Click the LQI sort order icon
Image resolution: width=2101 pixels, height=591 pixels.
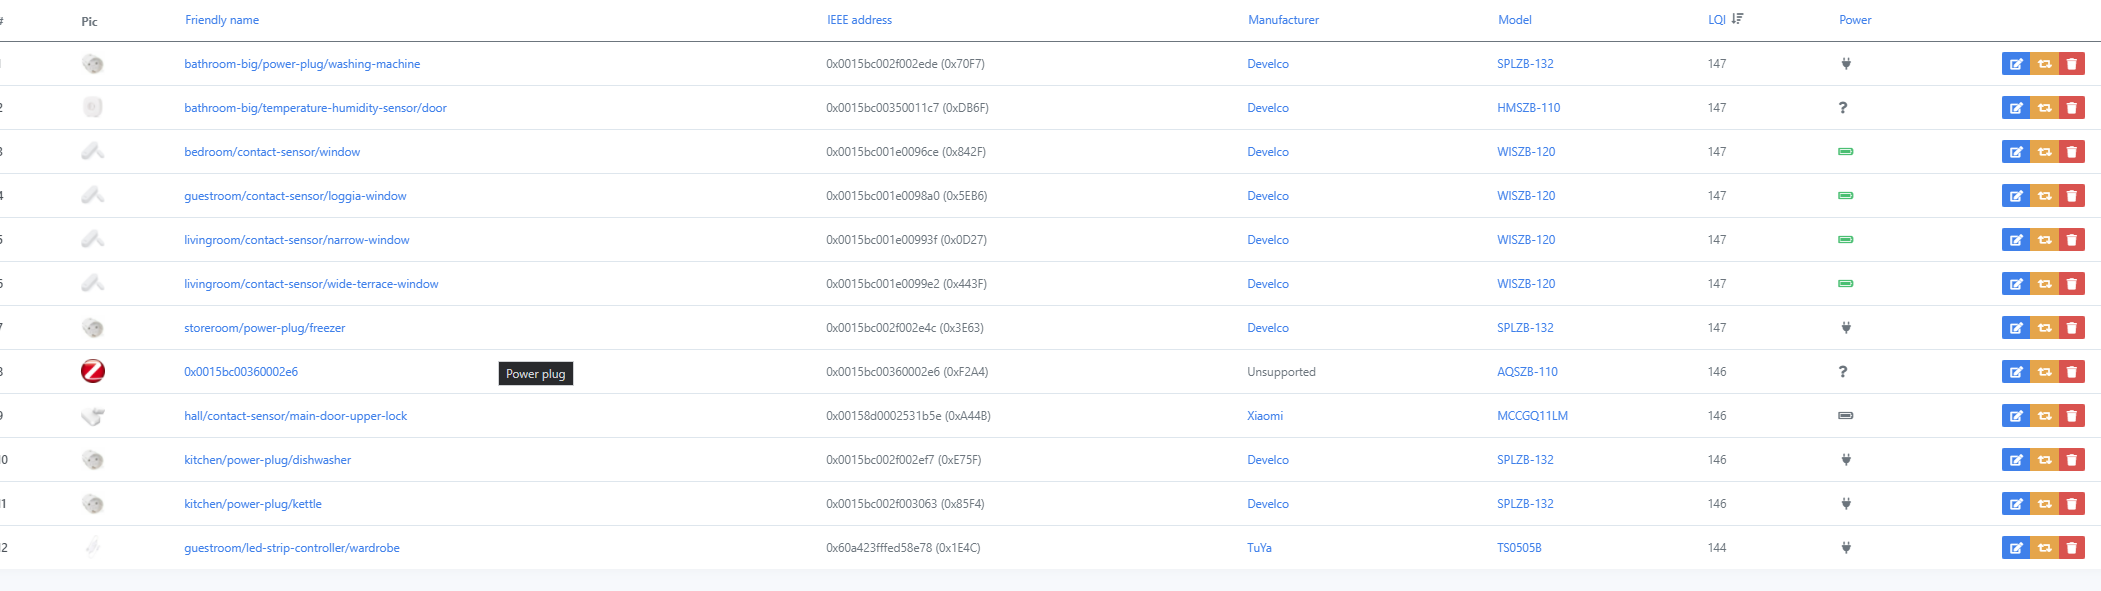[x=1737, y=19]
